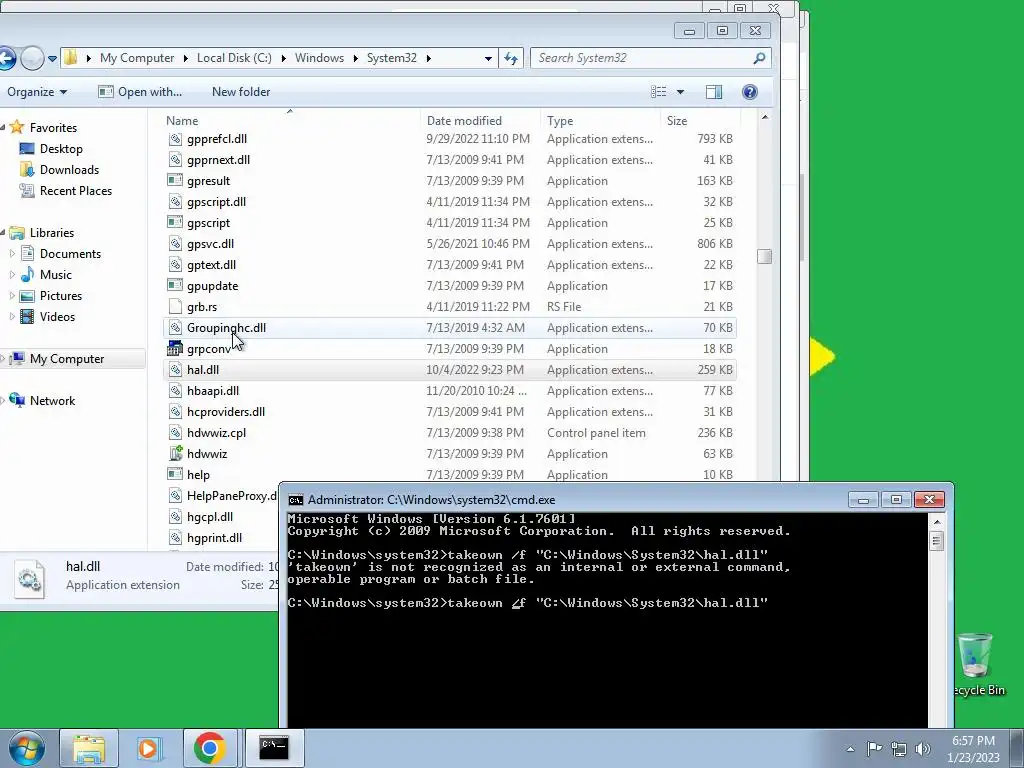Open the Organize menu
1024x768 pixels.
click(37, 92)
